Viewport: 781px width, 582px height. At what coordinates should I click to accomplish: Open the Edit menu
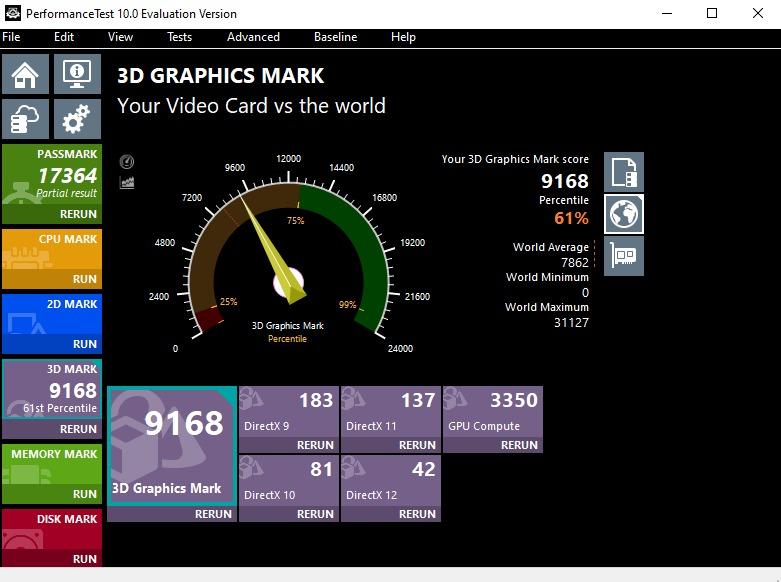[64, 37]
